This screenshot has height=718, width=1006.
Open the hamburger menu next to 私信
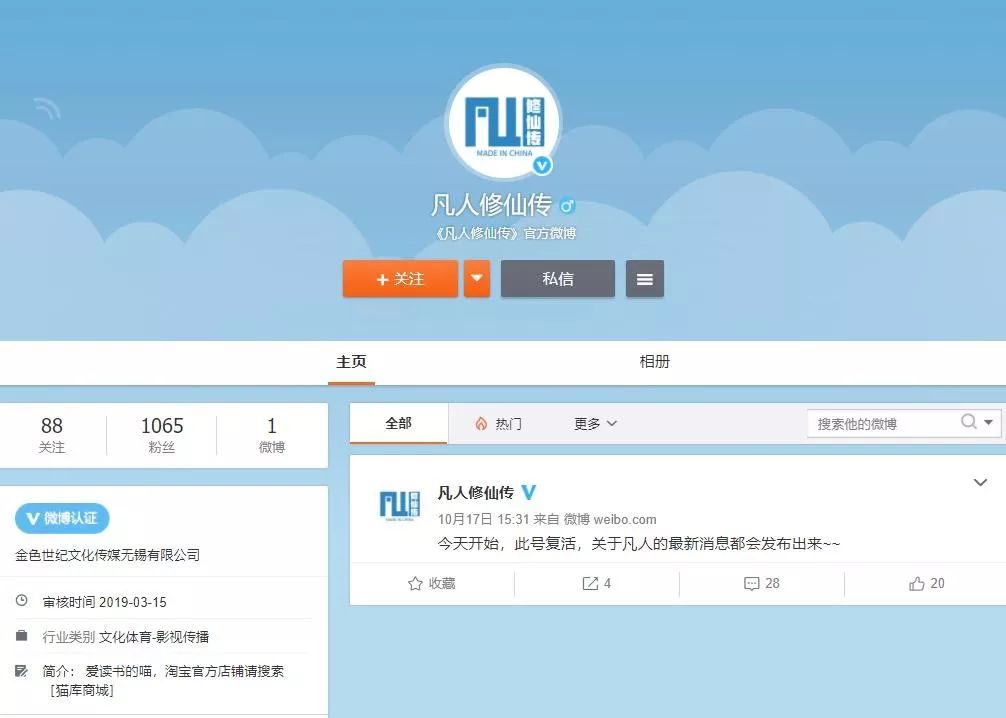[645, 278]
